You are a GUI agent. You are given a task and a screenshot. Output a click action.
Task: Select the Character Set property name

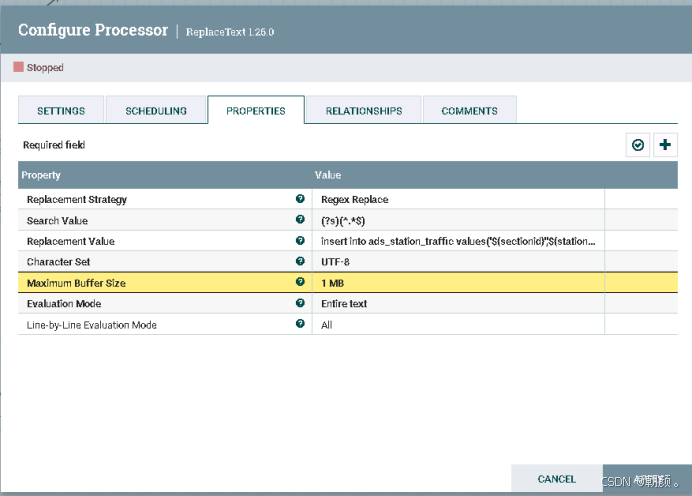tap(58, 262)
